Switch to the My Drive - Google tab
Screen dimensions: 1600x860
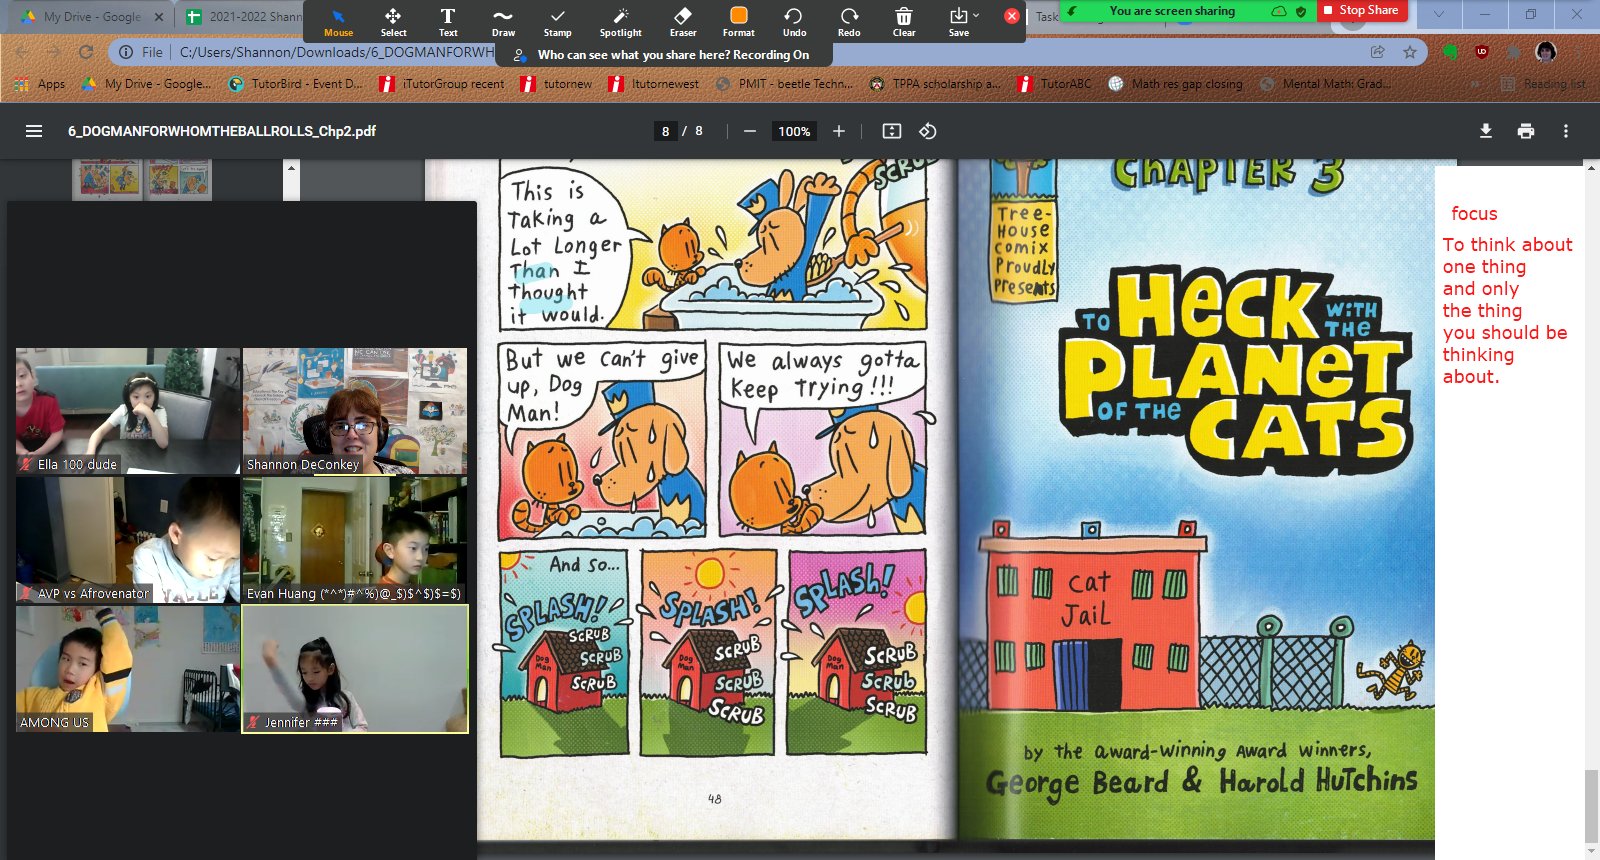92,17
